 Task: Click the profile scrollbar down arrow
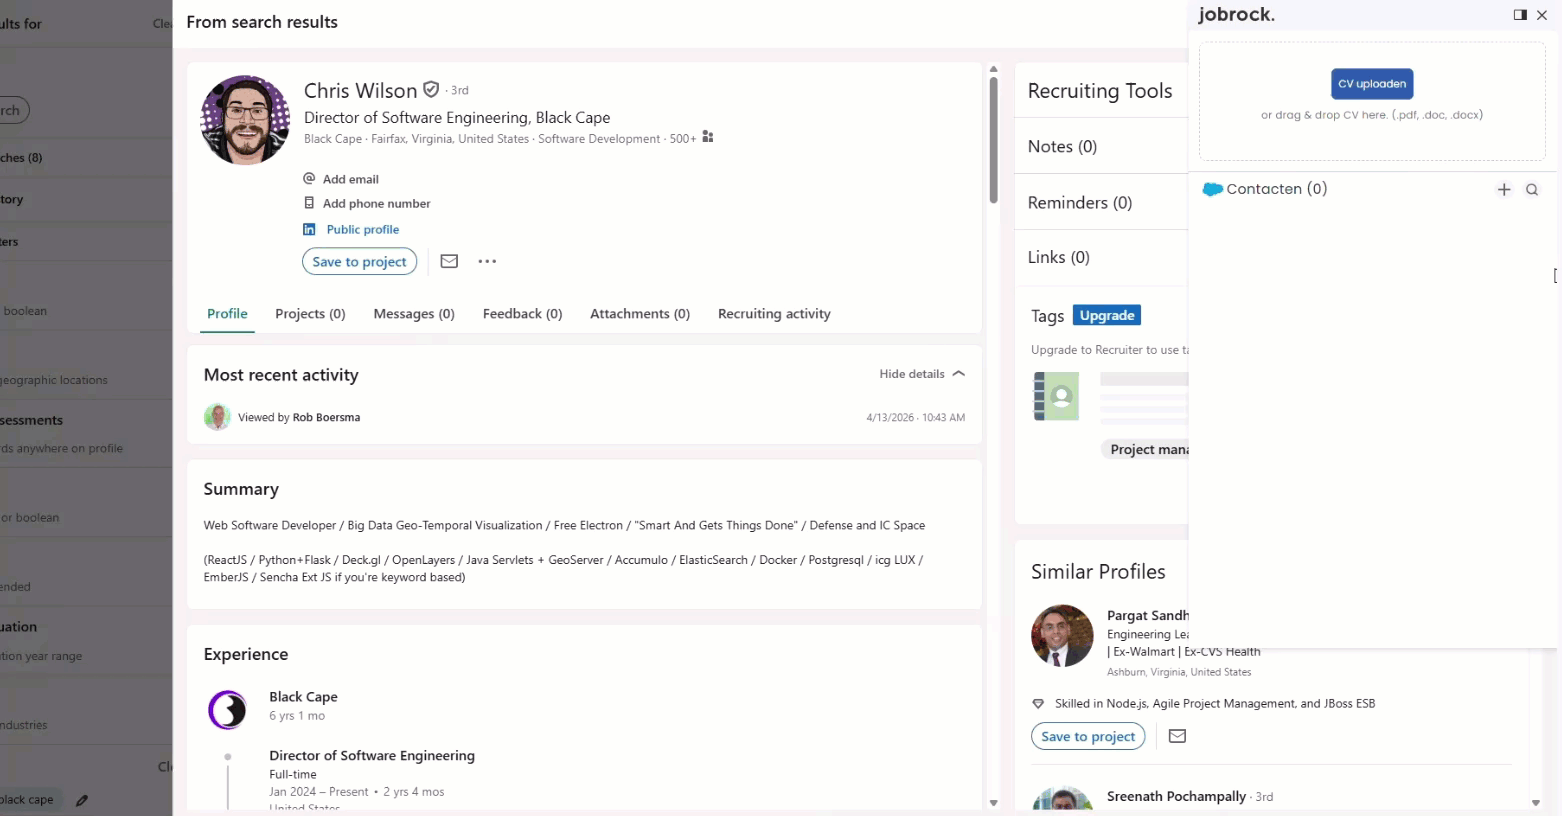[993, 803]
